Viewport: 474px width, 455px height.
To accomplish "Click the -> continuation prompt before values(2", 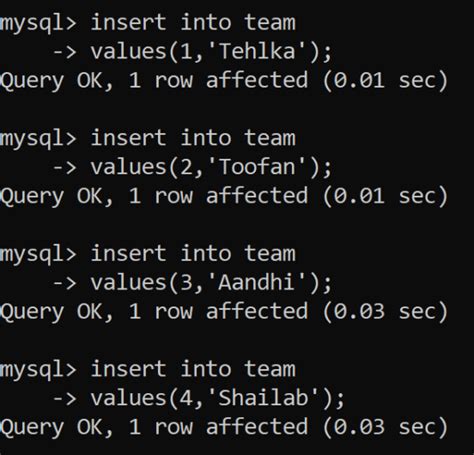I will click(x=65, y=167).
